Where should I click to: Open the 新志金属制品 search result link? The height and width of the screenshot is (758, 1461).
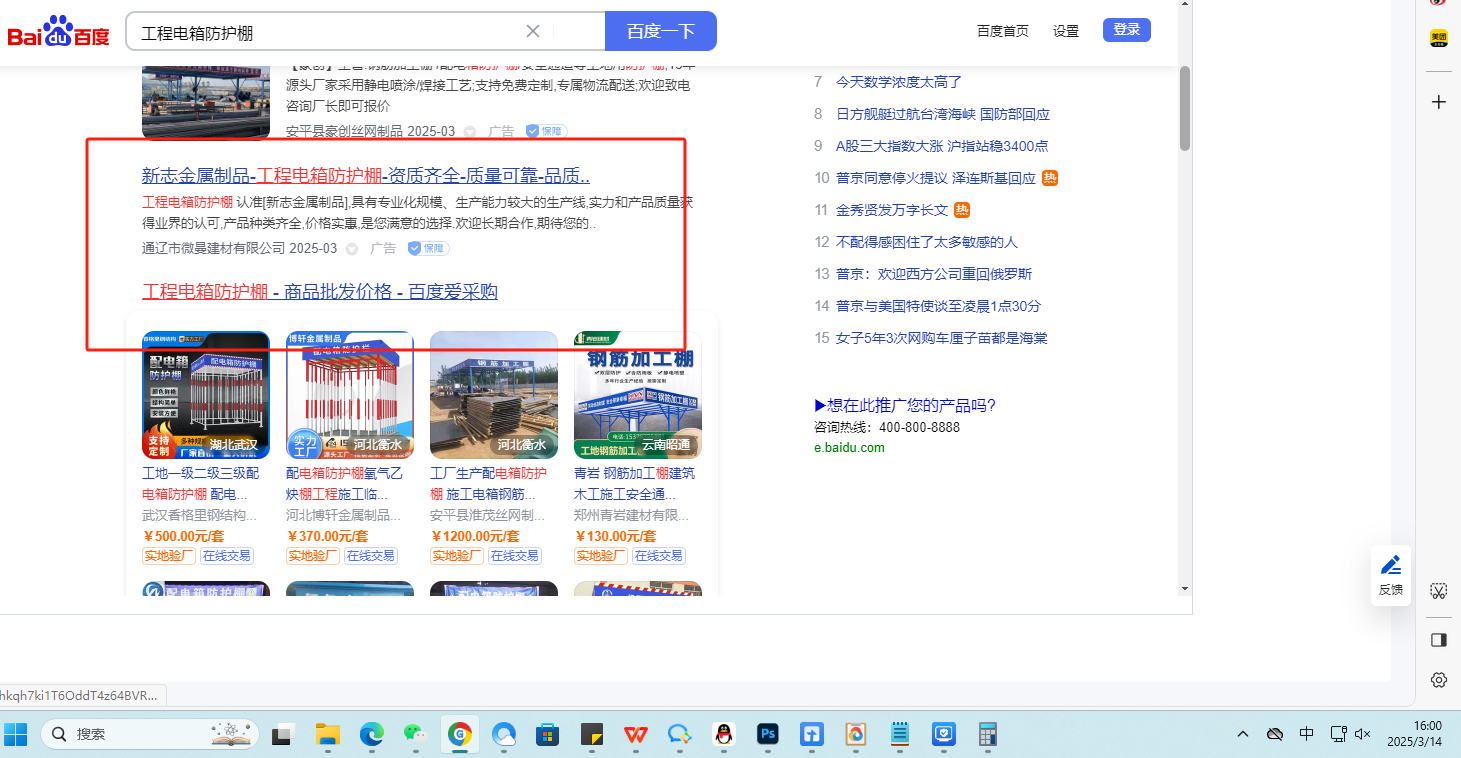point(365,176)
